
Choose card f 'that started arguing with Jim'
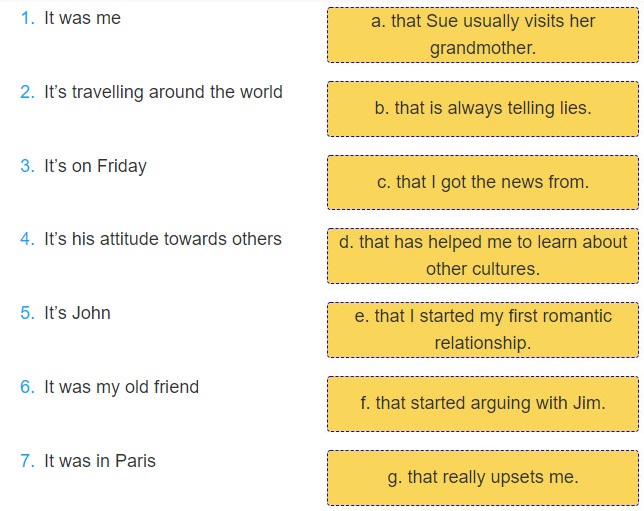coord(483,404)
